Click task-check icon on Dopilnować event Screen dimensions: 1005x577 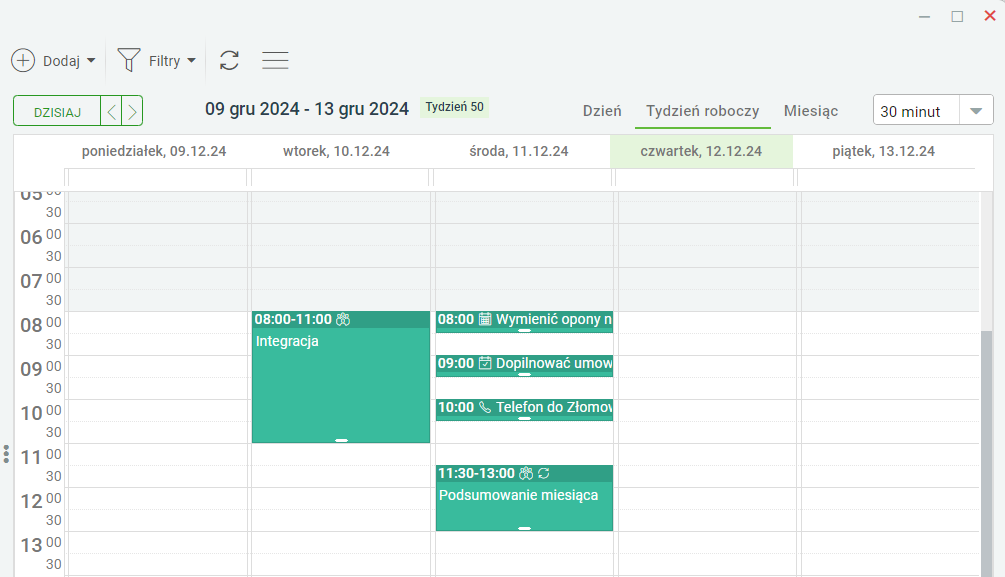click(485, 363)
